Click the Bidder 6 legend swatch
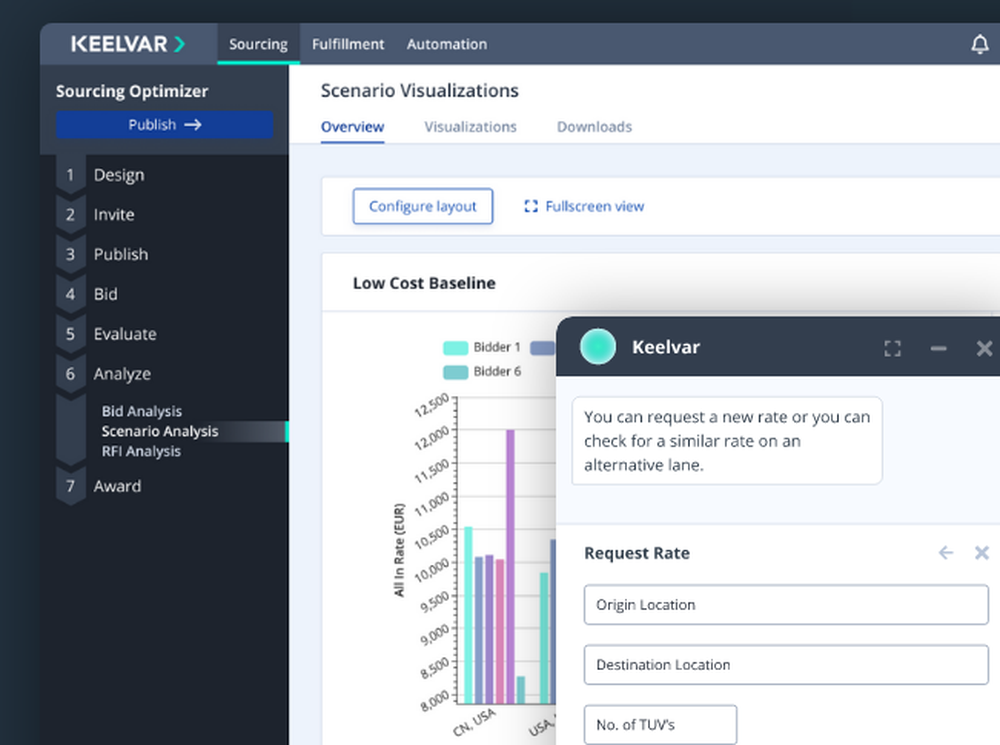The image size is (1000, 745). click(455, 372)
